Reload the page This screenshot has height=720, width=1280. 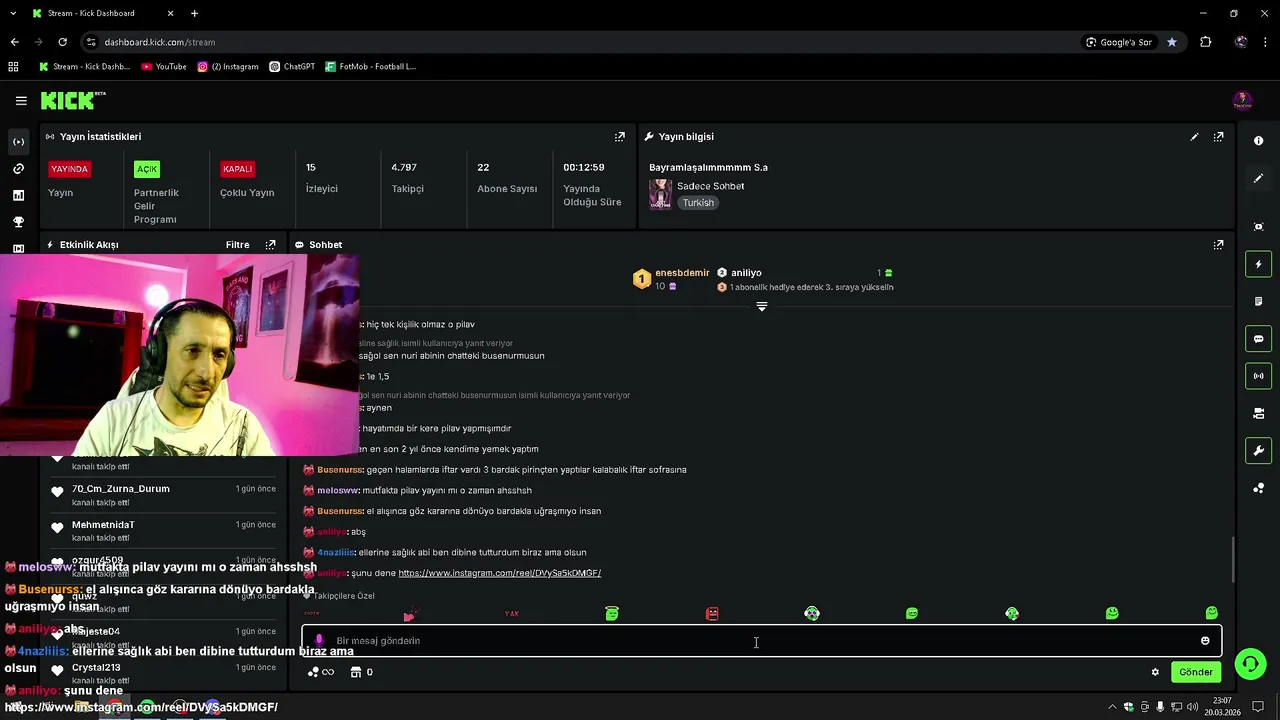click(x=62, y=42)
